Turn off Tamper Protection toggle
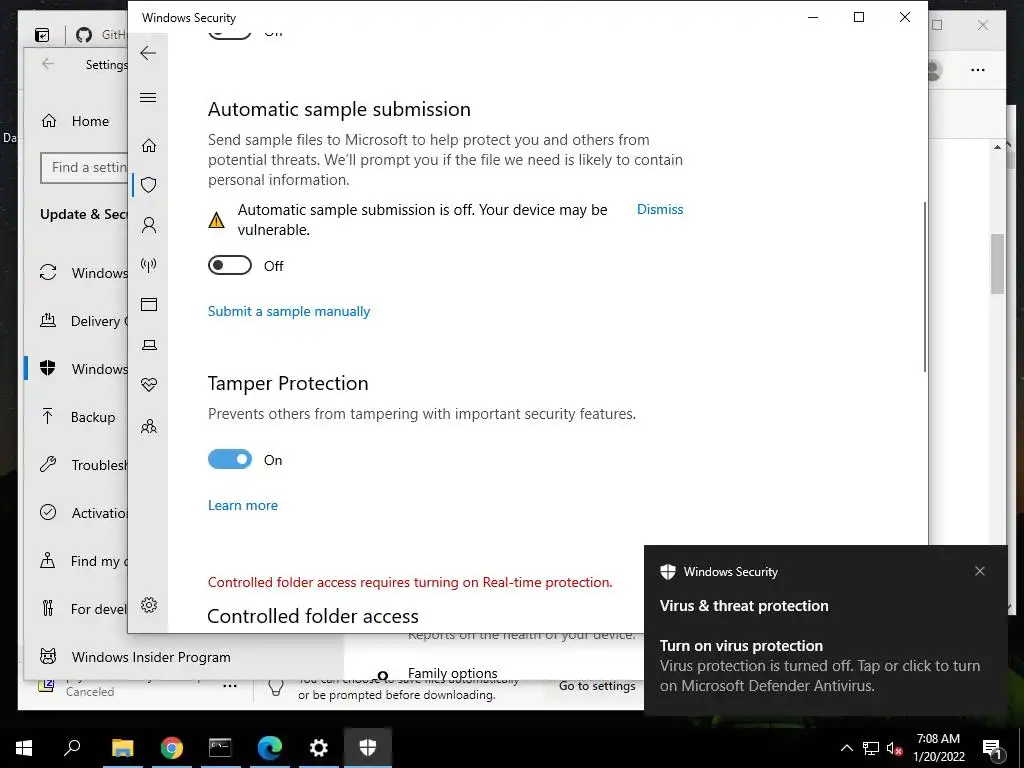Viewport: 1024px width, 768px height. coord(230,459)
